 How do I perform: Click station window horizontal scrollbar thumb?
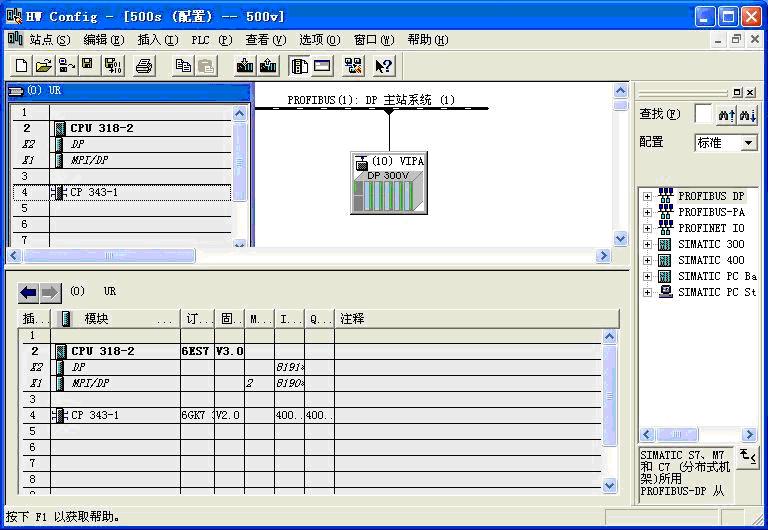109,256
